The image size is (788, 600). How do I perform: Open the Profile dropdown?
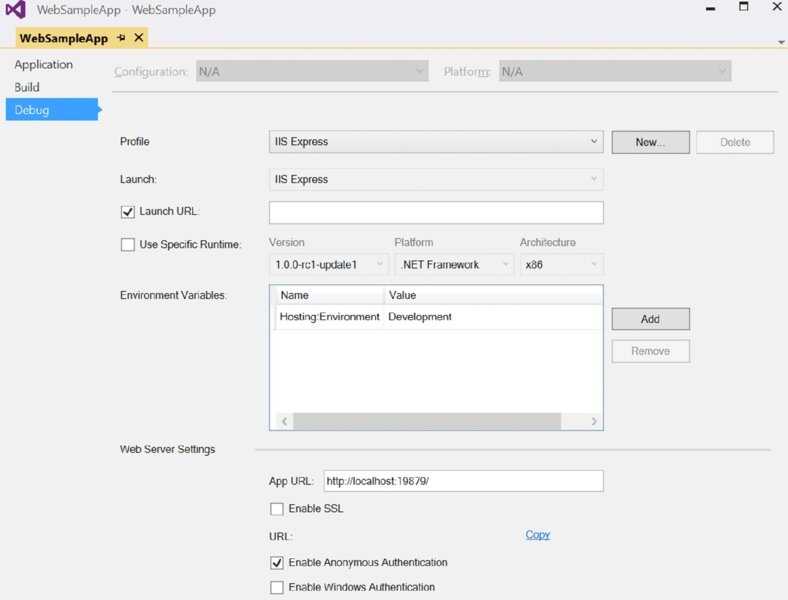pyautogui.click(x=436, y=142)
